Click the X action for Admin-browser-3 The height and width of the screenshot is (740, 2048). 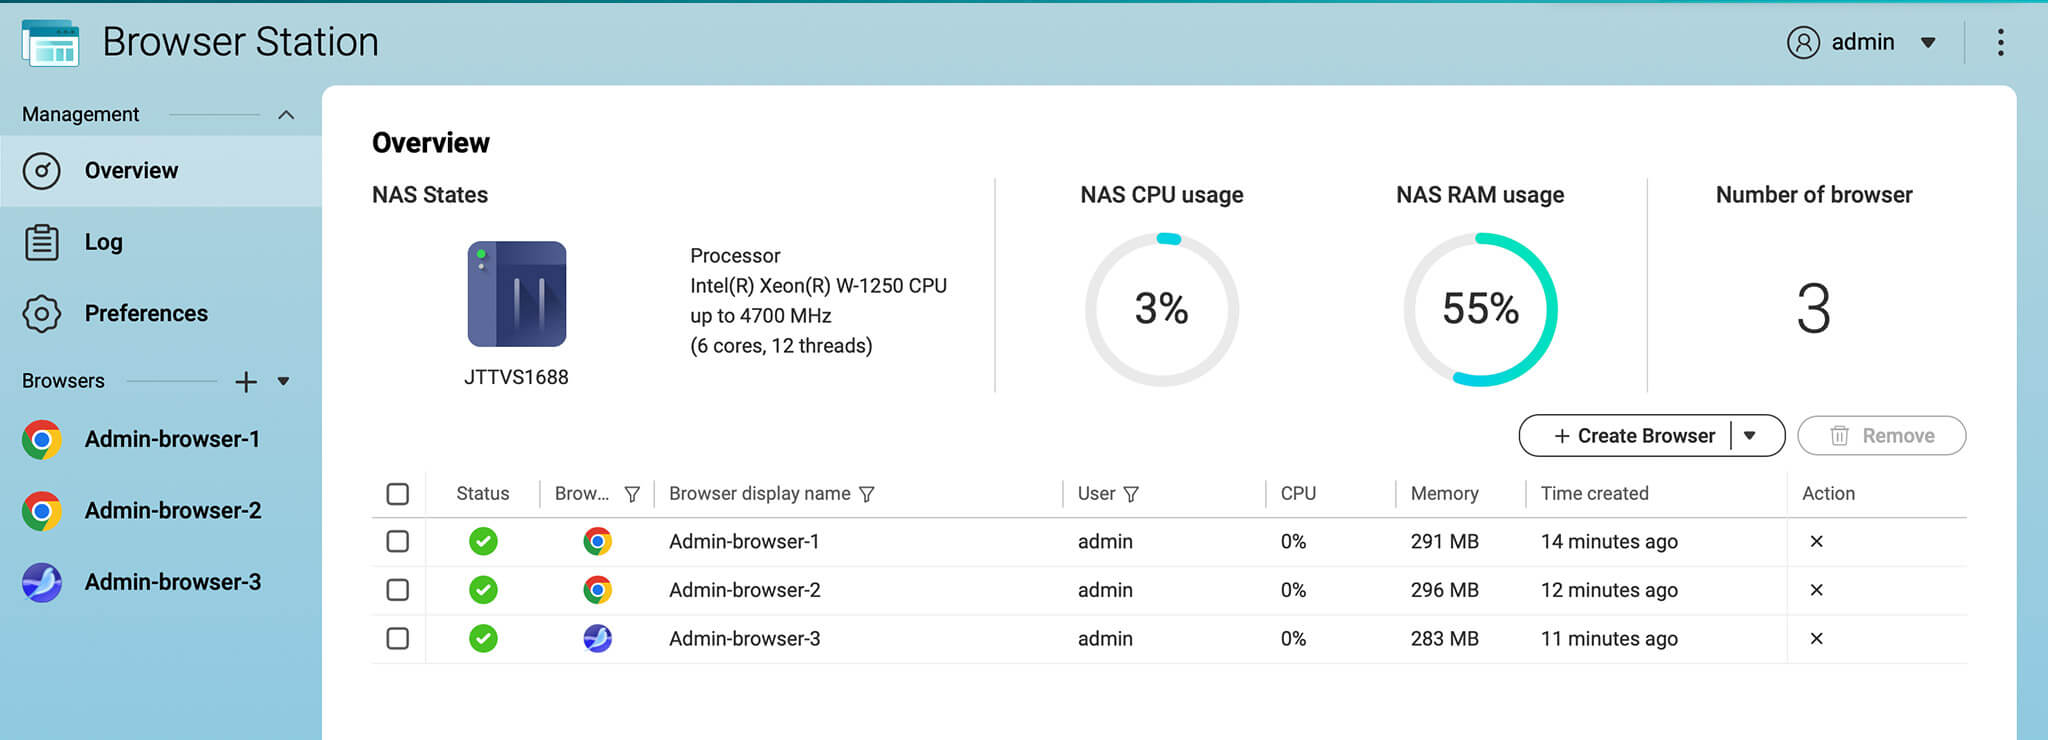tap(1816, 638)
